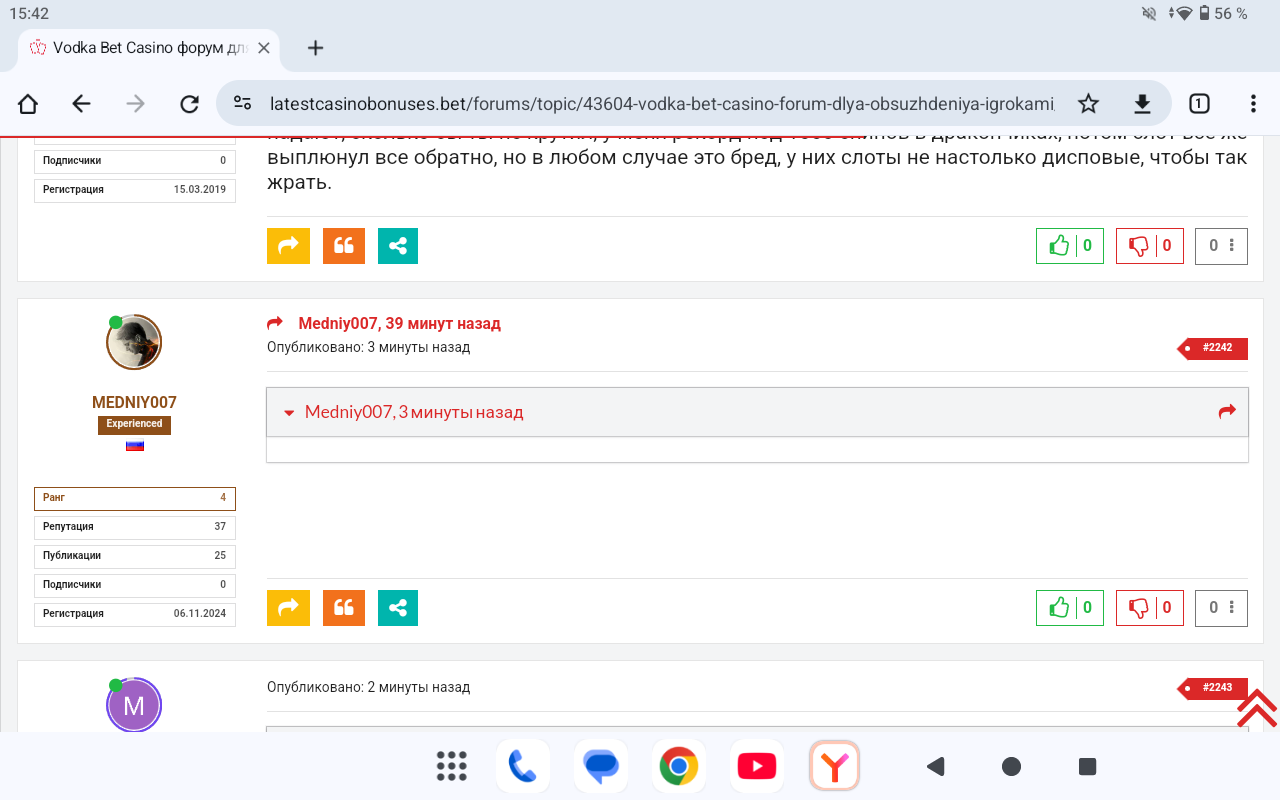Viewport: 1280px width, 800px height.
Task: Click the MEDNIY007 avatar image
Action: [x=134, y=343]
